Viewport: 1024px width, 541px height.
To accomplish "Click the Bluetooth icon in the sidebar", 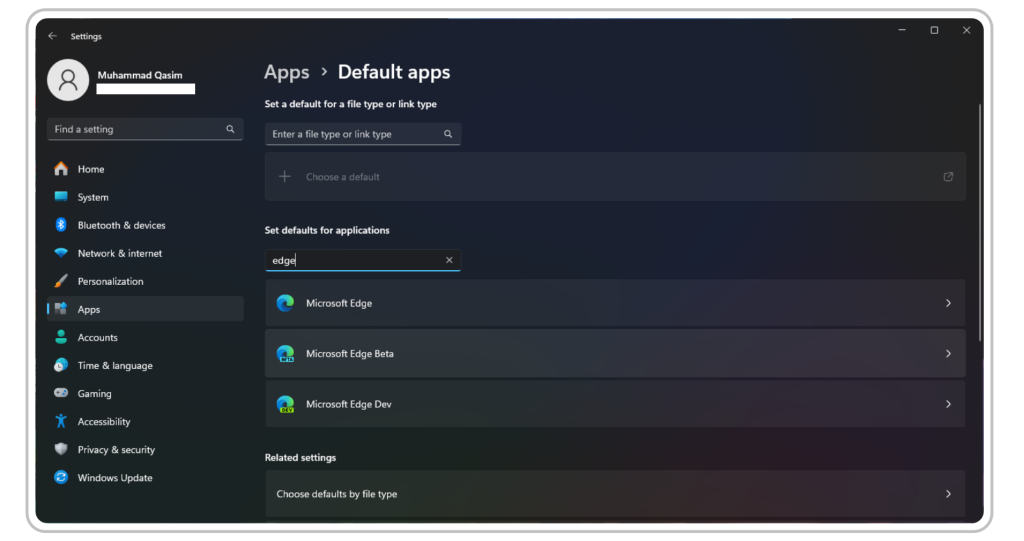I will click(61, 225).
